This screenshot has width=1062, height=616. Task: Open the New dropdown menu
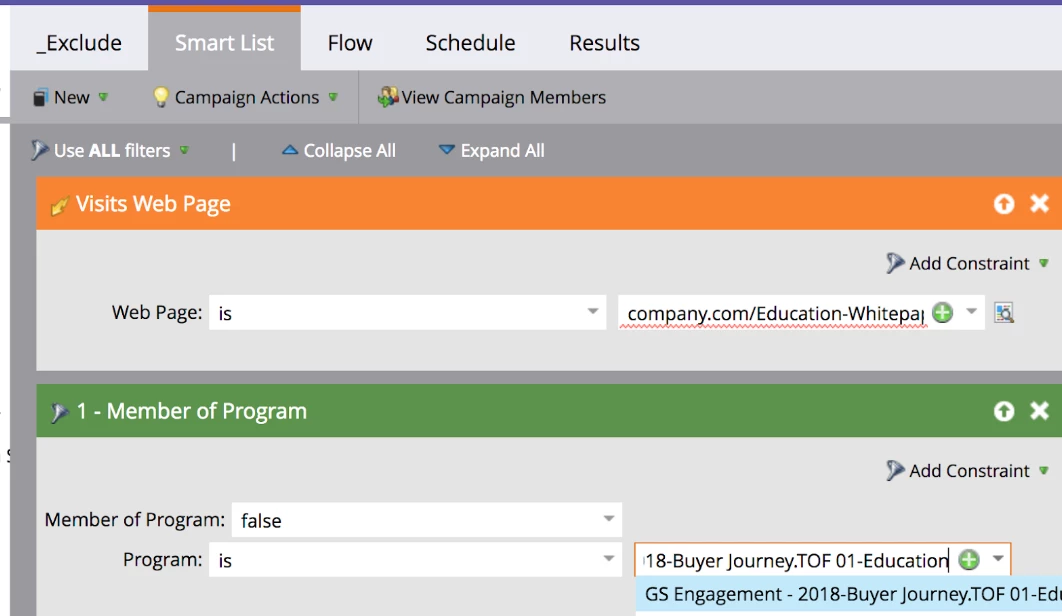(70, 97)
